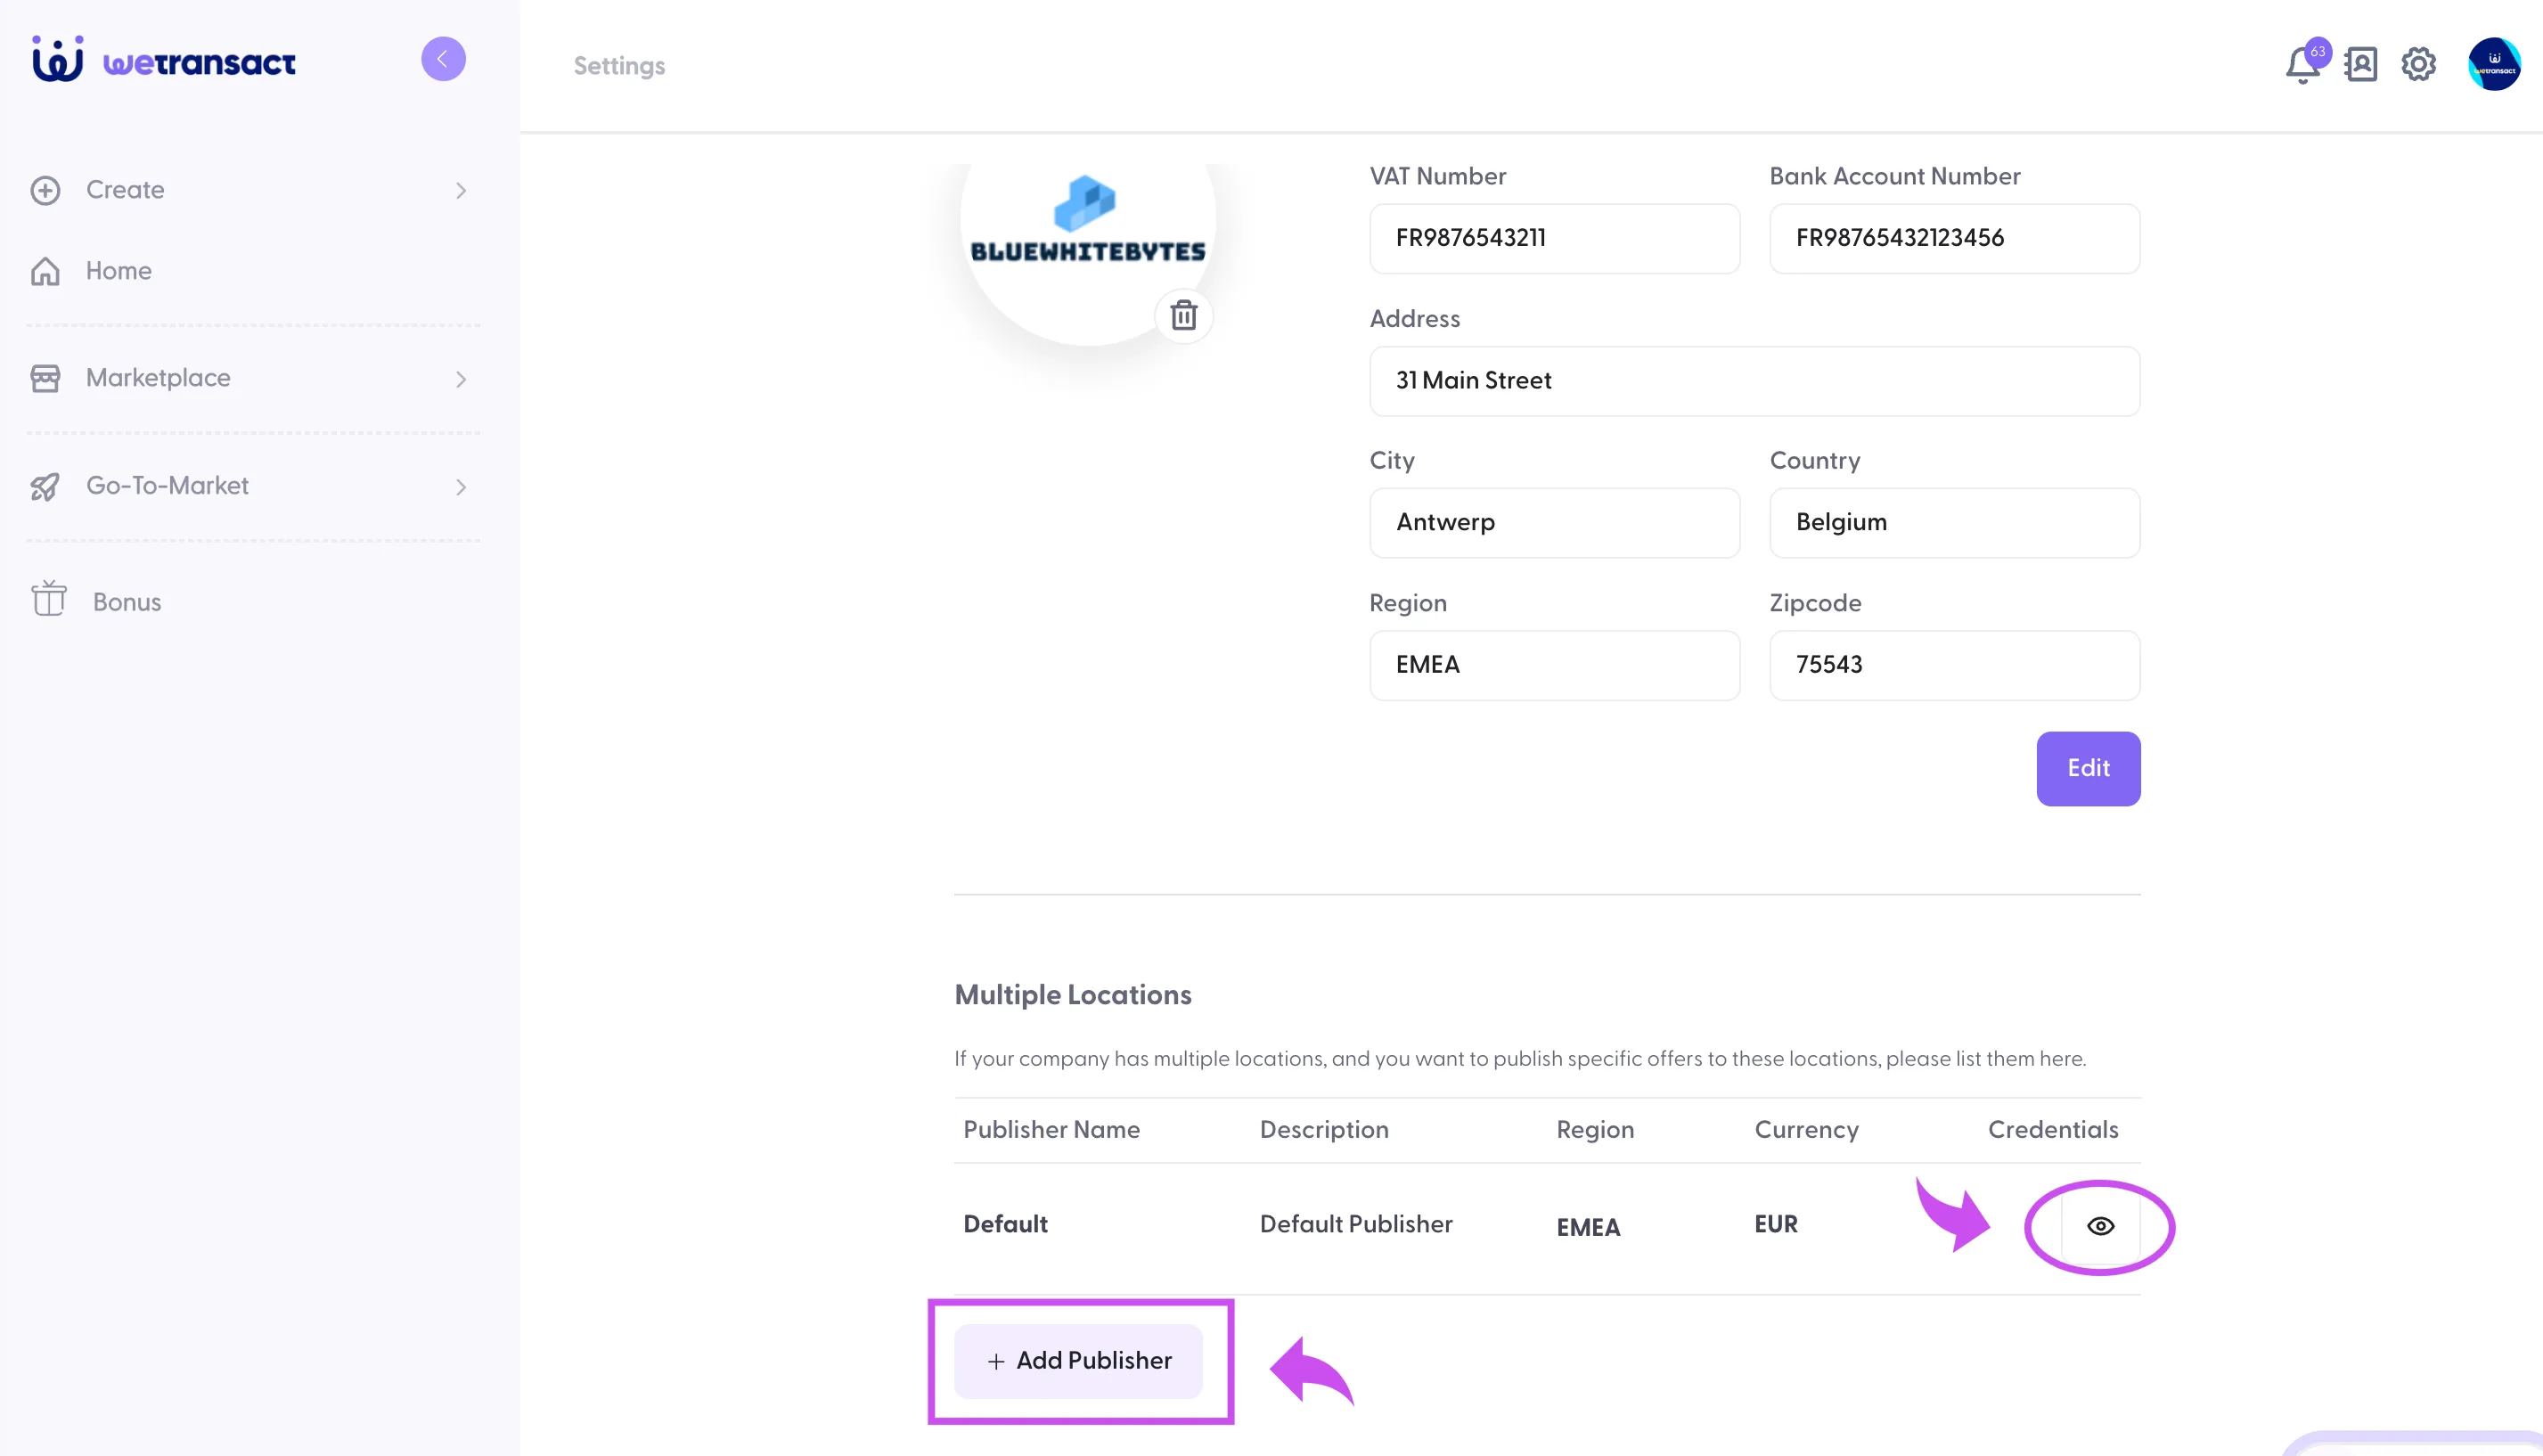Viewport: 2543px width, 1456px height.
Task: Click the Default Publisher description cell
Action: (x=1356, y=1224)
